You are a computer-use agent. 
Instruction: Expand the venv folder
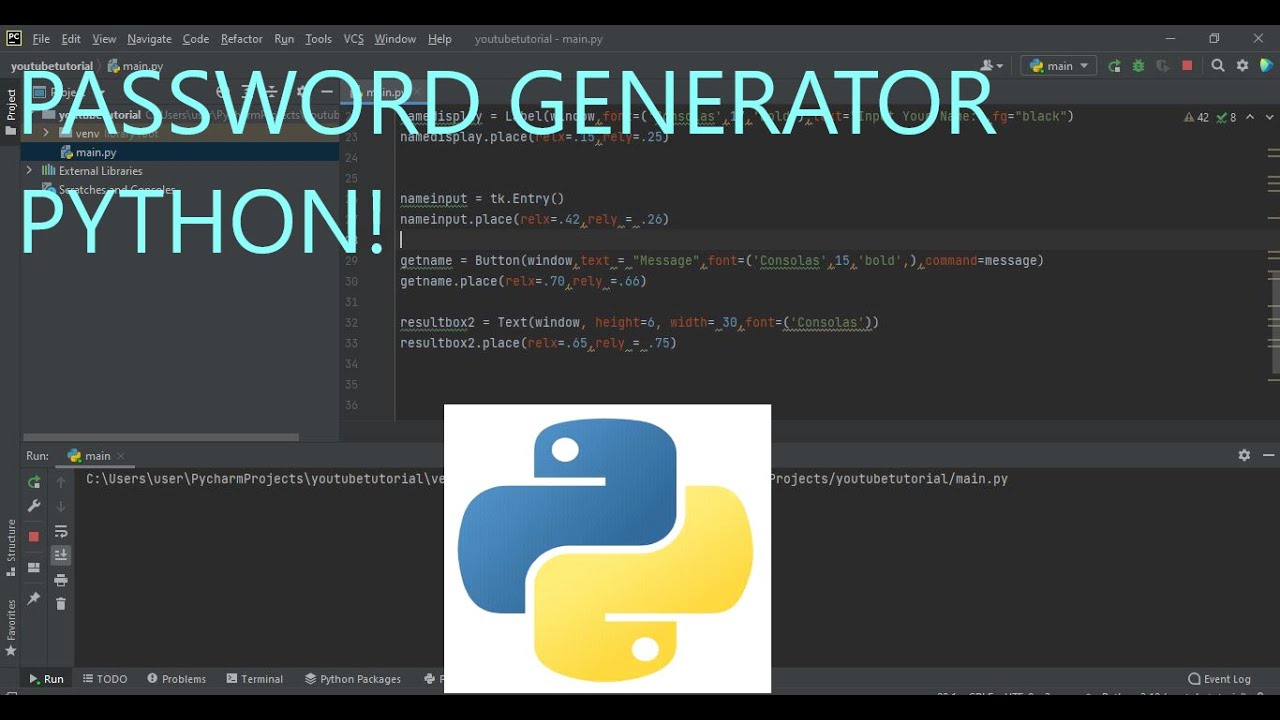pos(46,133)
